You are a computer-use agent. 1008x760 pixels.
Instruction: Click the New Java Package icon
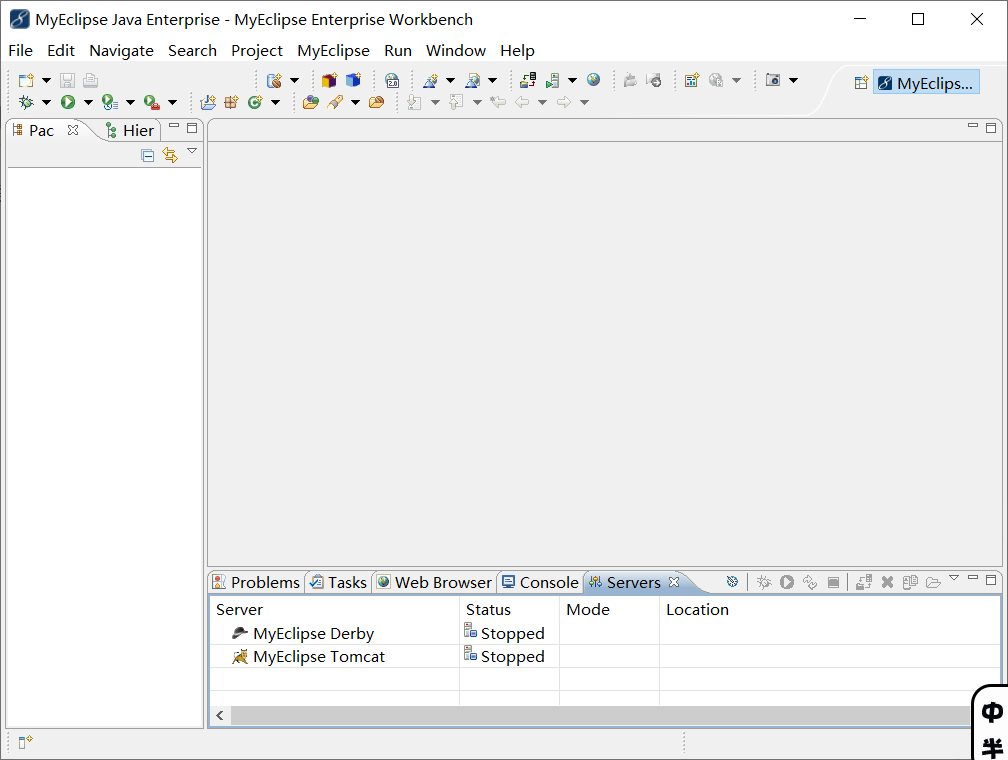[x=231, y=102]
